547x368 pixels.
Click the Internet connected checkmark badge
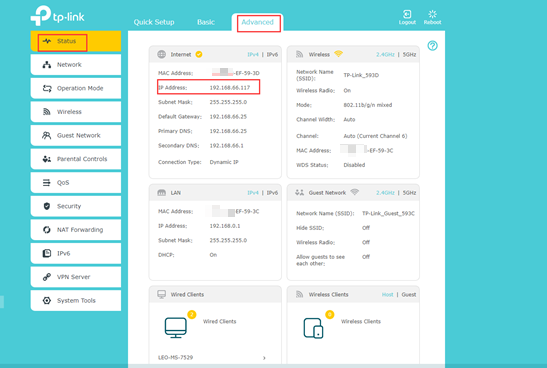click(199, 54)
